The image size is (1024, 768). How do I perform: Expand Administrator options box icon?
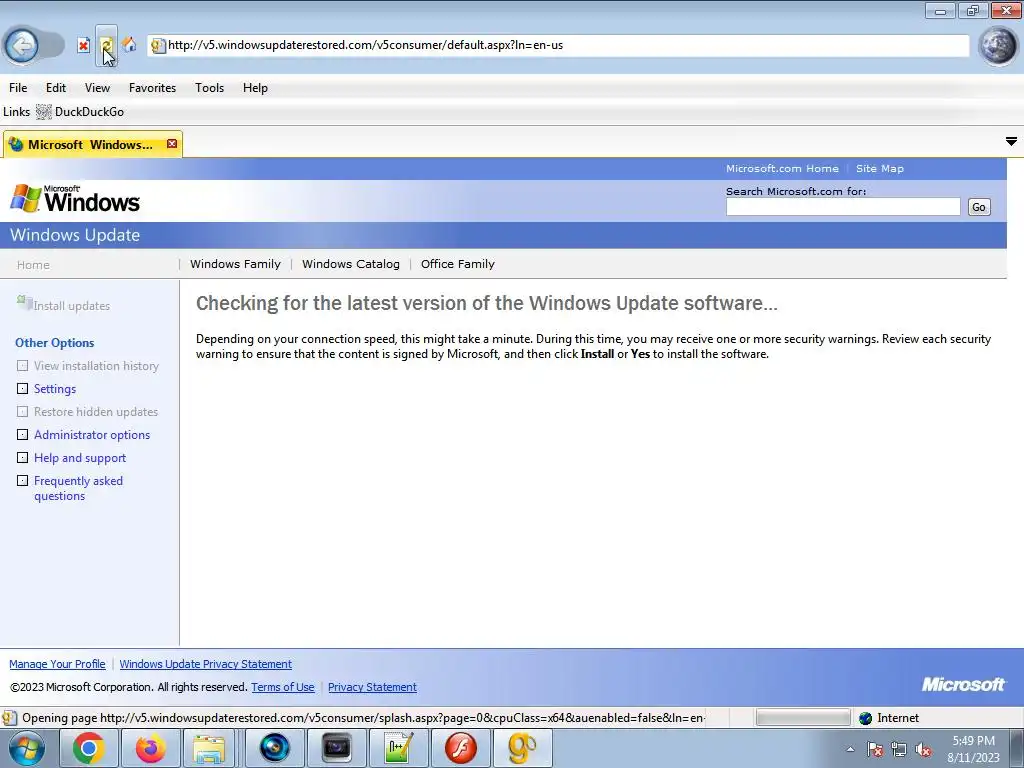[22, 434]
